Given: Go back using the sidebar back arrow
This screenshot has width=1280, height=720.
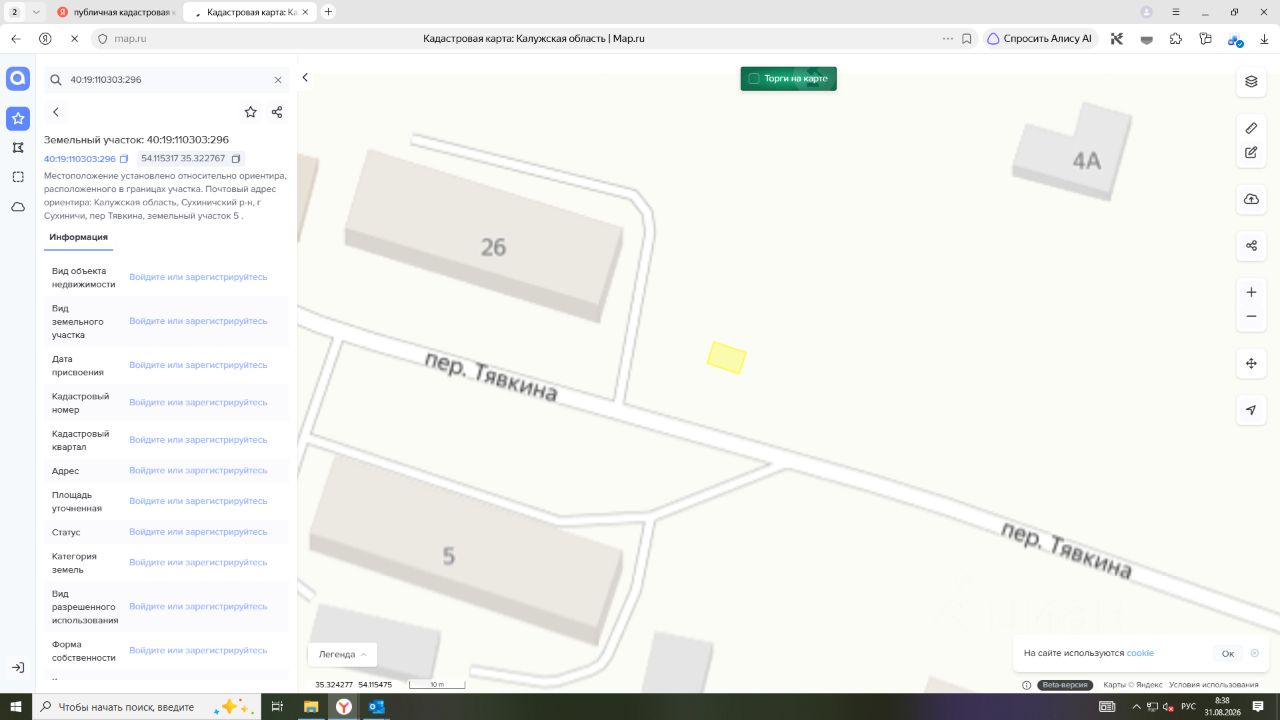Looking at the screenshot, I should (56, 112).
